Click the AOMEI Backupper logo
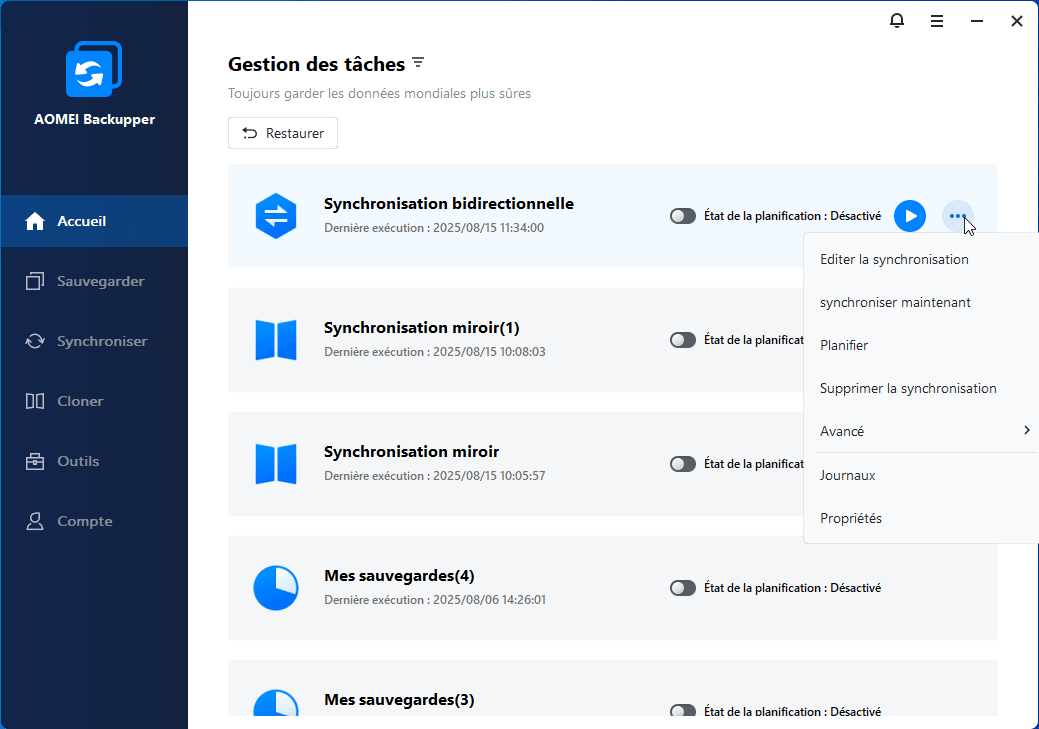Image resolution: width=1039 pixels, height=729 pixels. (x=94, y=69)
